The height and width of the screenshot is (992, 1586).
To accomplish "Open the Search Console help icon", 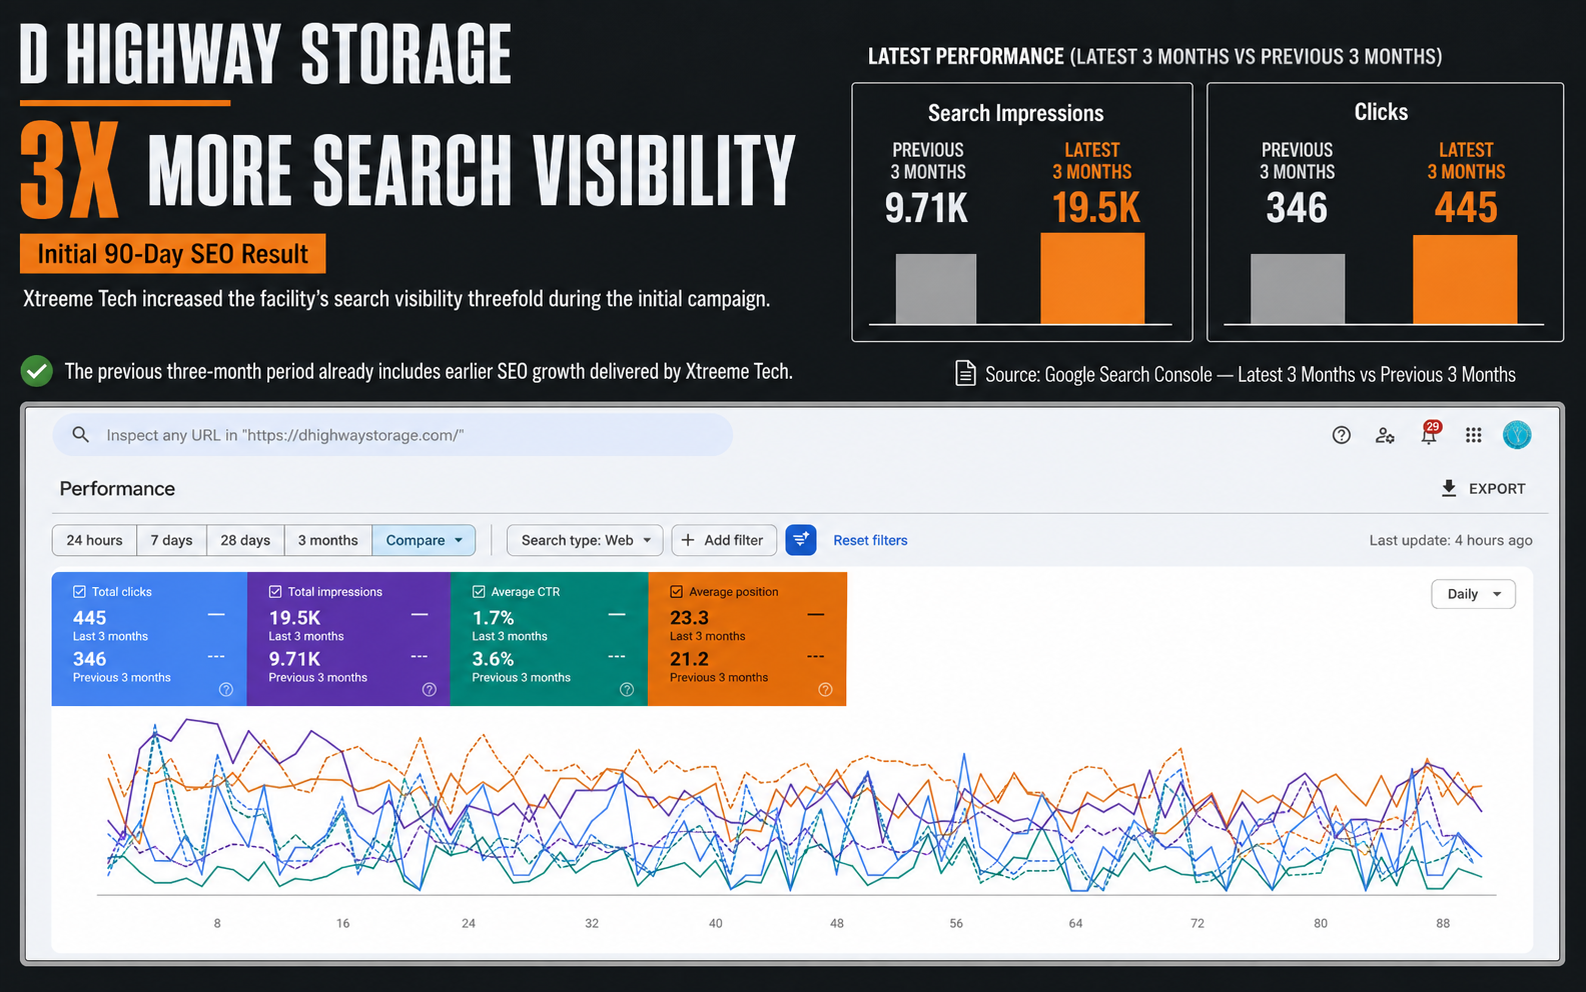I will pos(1341,435).
